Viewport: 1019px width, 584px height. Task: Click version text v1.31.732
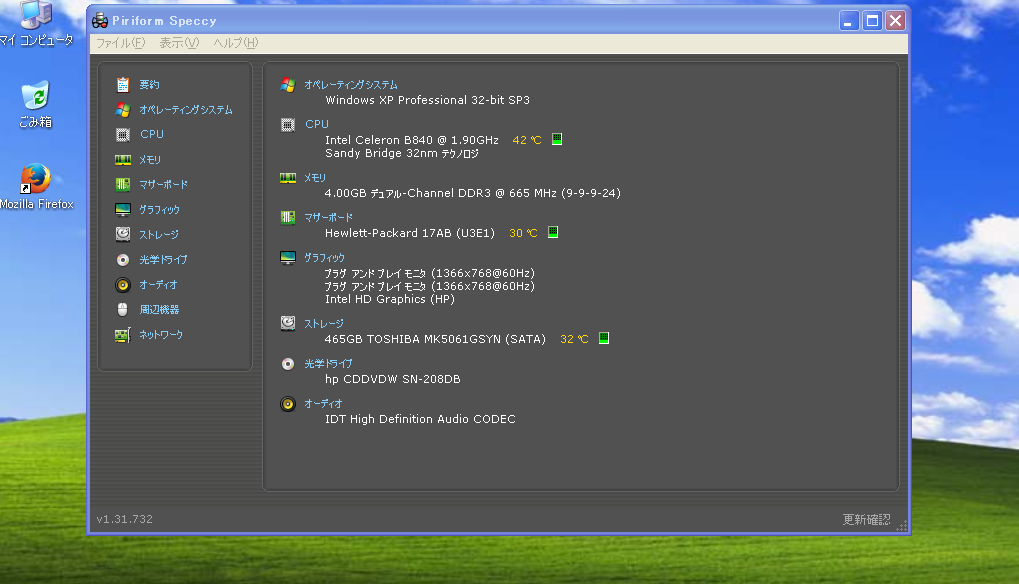(125, 519)
